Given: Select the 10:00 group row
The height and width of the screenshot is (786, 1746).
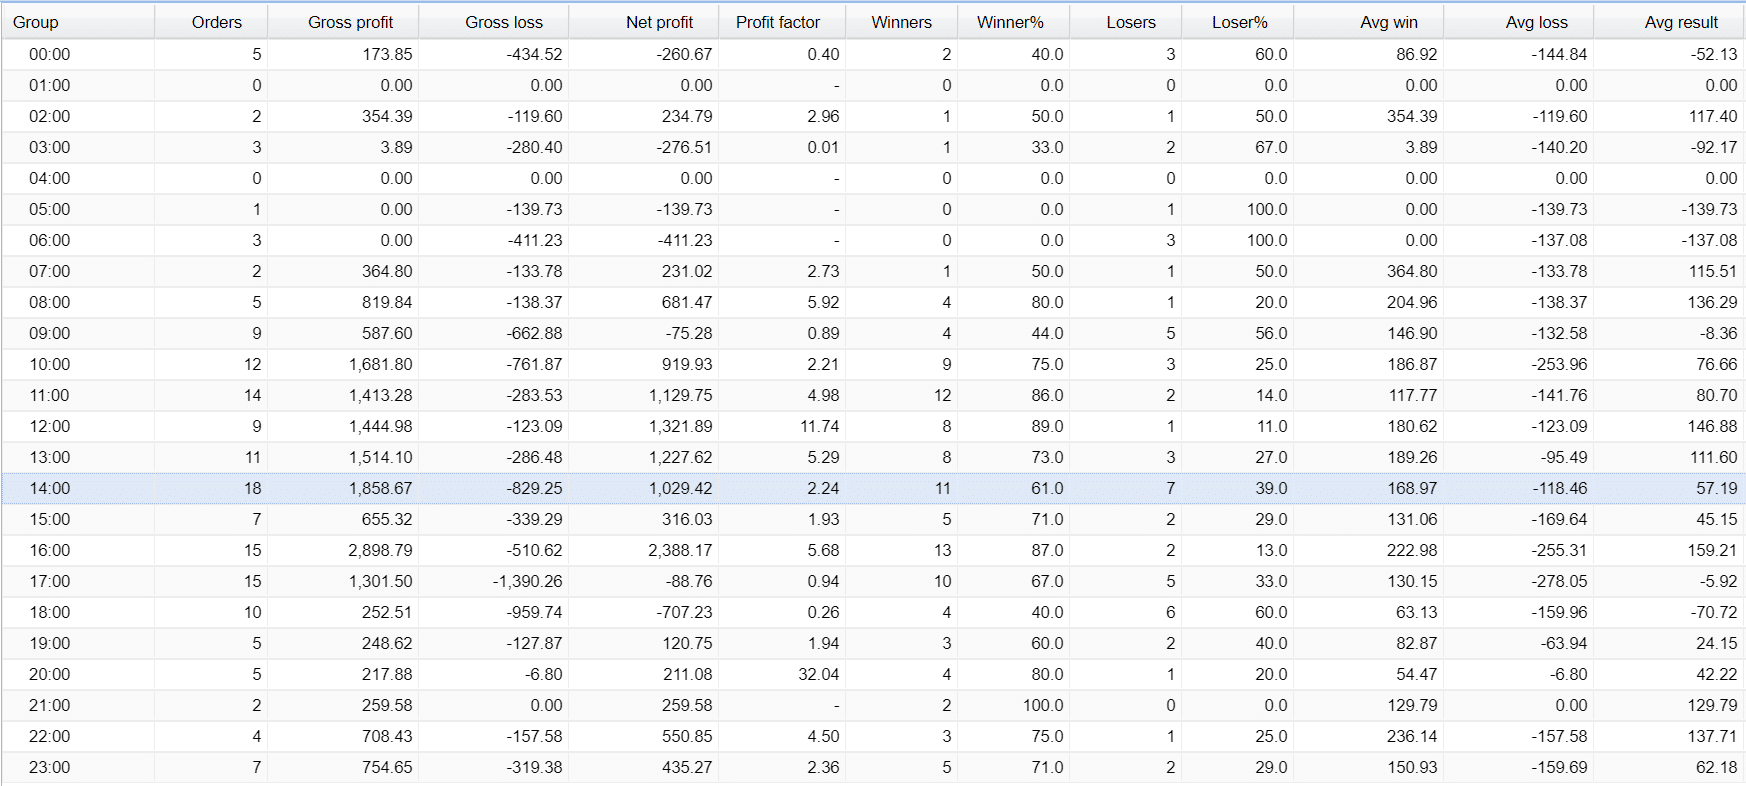Looking at the screenshot, I should point(873,364).
